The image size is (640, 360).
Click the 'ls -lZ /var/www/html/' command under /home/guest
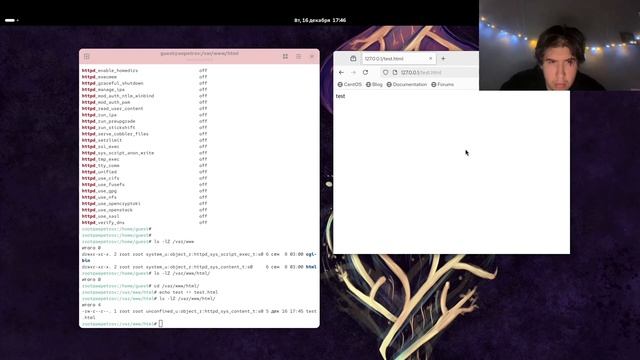pyautogui.click(x=146, y=273)
